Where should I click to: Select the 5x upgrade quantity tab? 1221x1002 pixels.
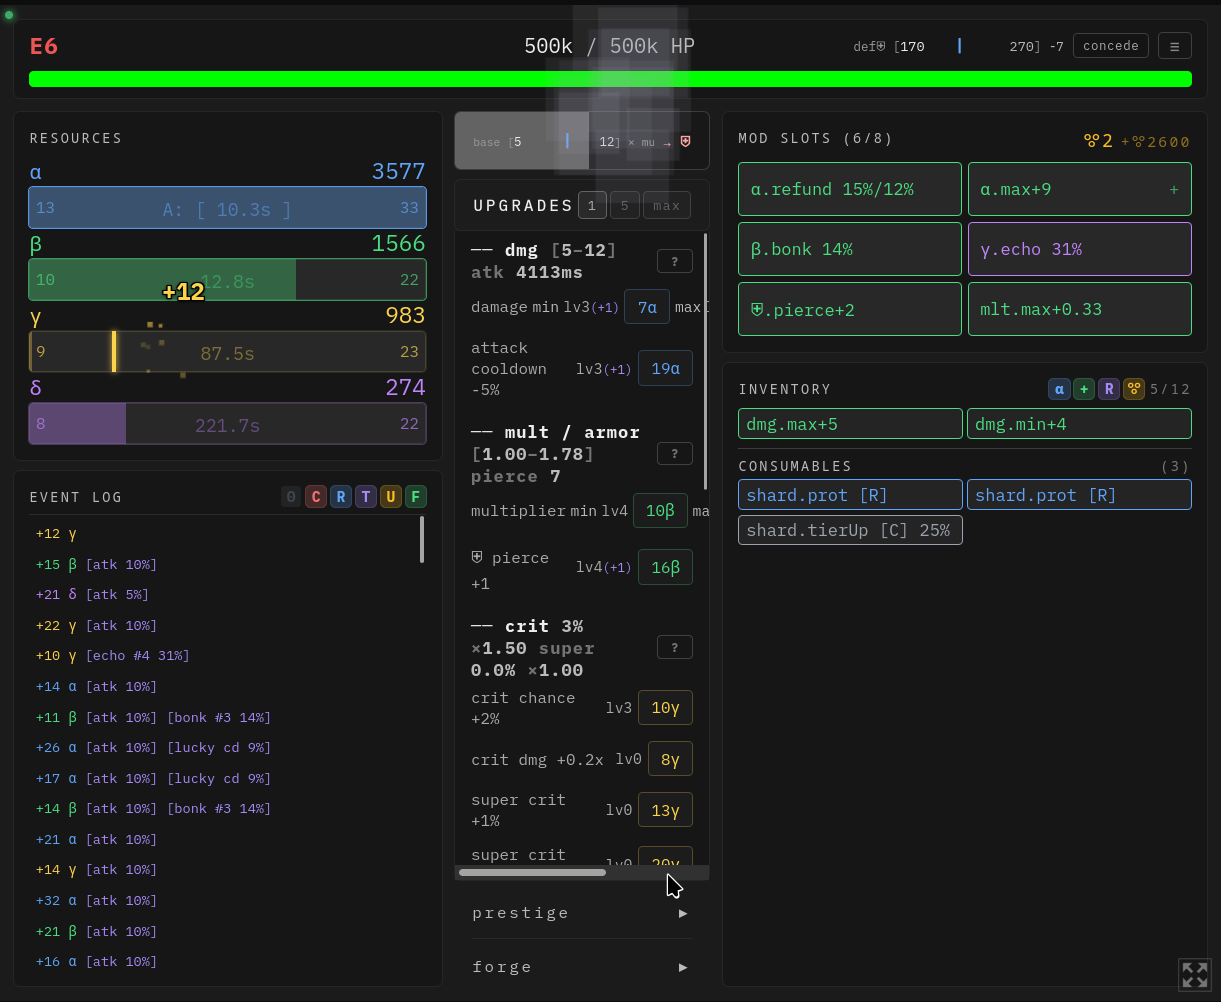click(624, 206)
